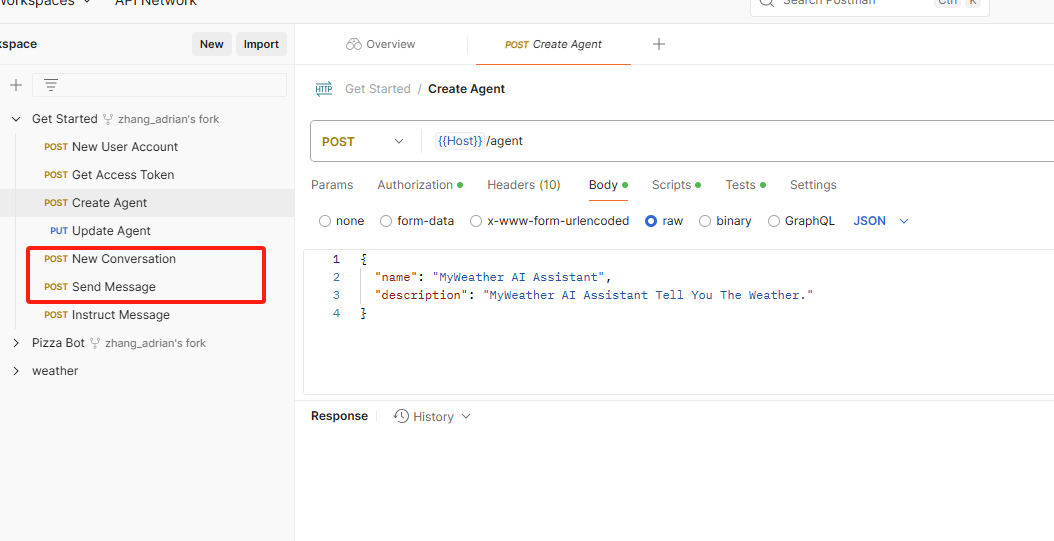The height and width of the screenshot is (541, 1054).
Task: Click the New button
Action: 212,44
